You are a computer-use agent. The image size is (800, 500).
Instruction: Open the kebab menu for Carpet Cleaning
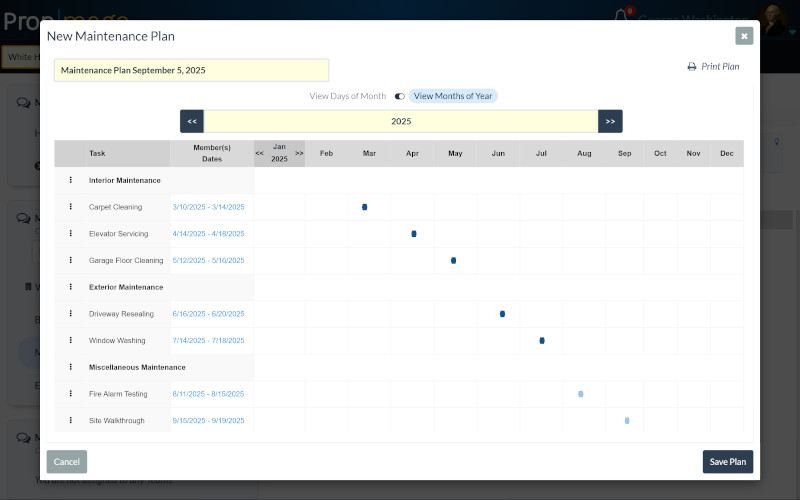tap(71, 207)
